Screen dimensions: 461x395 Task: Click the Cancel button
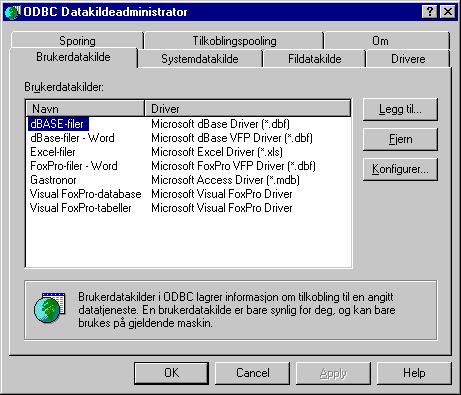pyautogui.click(x=253, y=373)
